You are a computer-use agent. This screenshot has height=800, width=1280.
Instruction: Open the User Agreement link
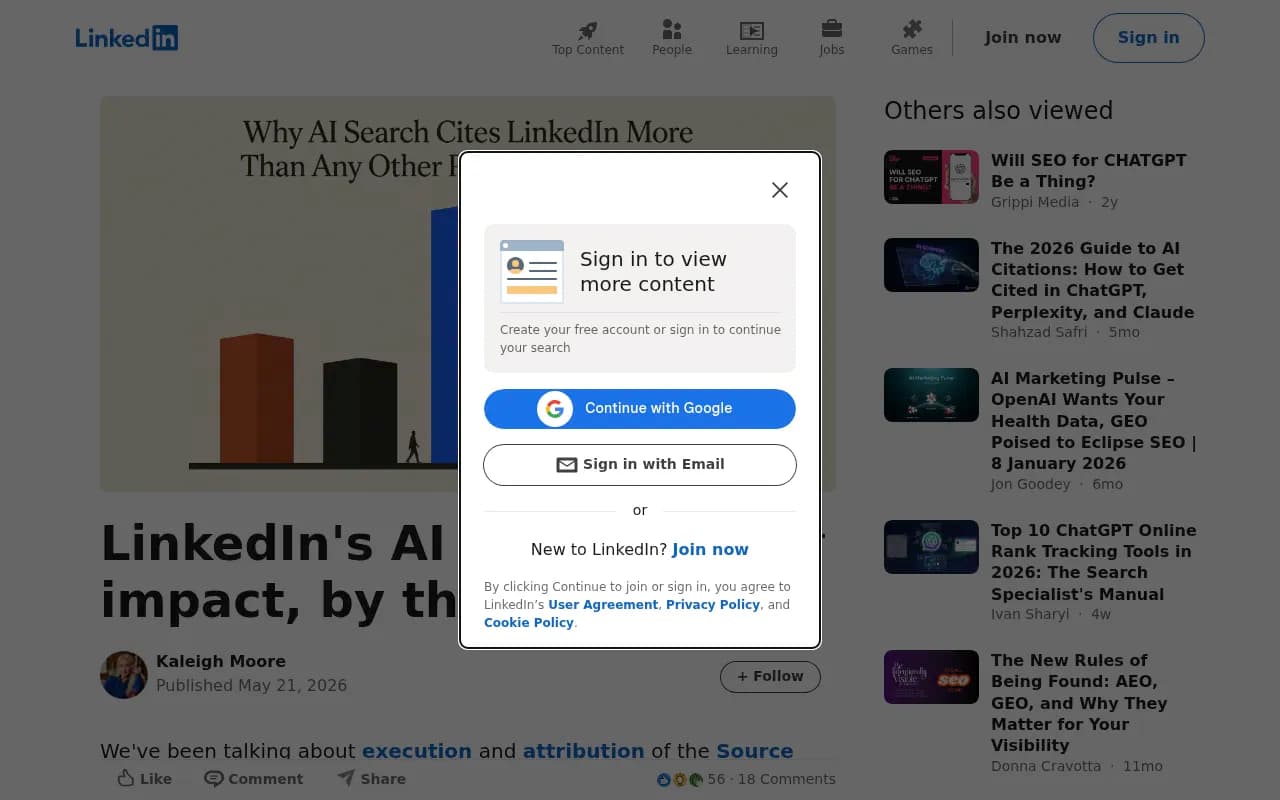(x=603, y=605)
